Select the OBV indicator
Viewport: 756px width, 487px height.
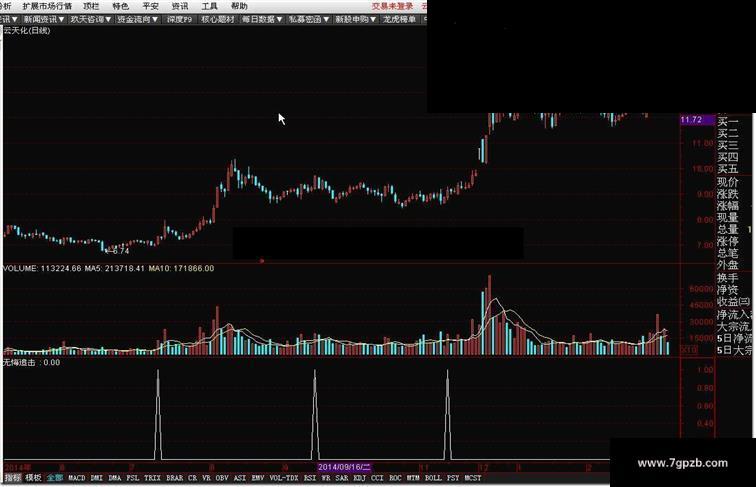tap(222, 478)
